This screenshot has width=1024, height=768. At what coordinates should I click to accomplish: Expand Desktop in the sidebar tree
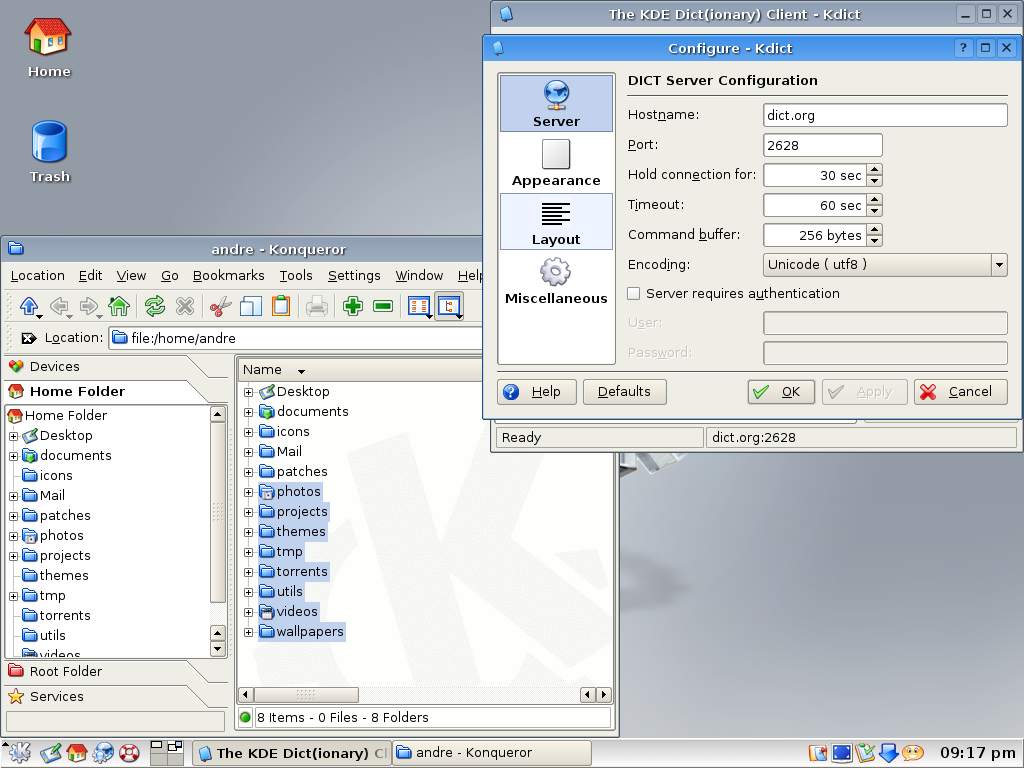(x=13, y=436)
